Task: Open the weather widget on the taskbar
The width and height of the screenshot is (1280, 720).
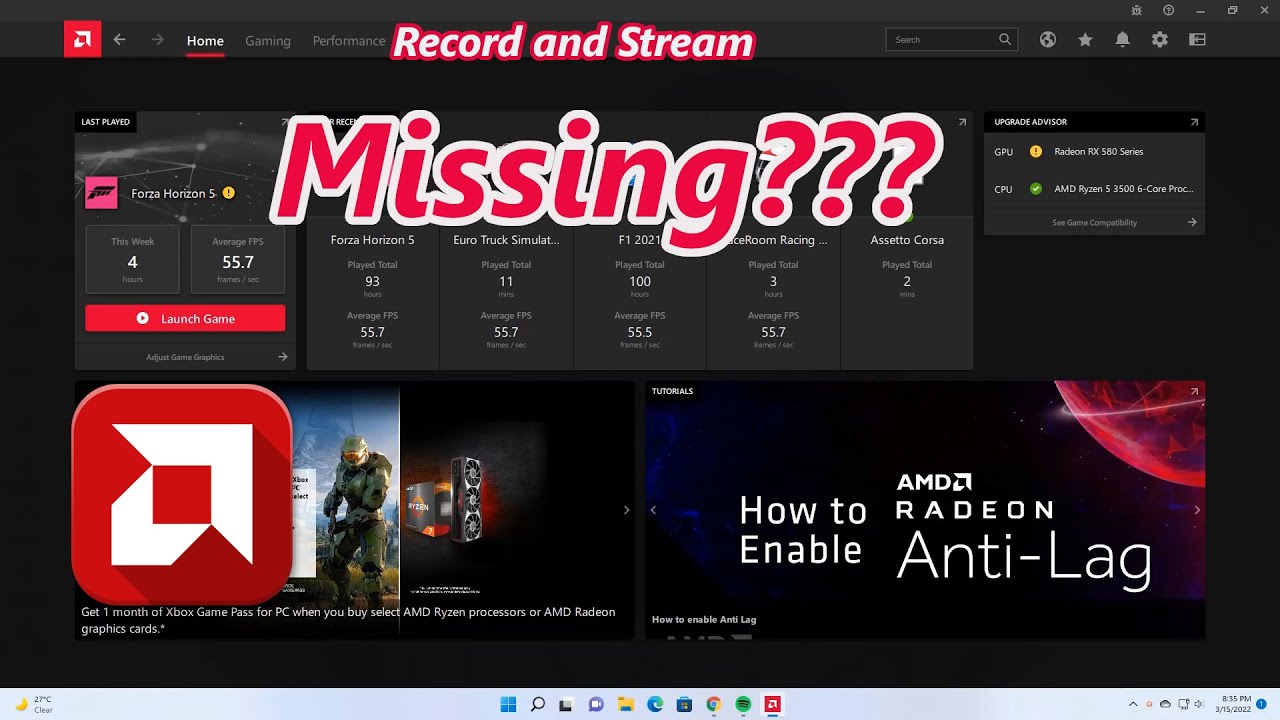Action: click(x=33, y=704)
